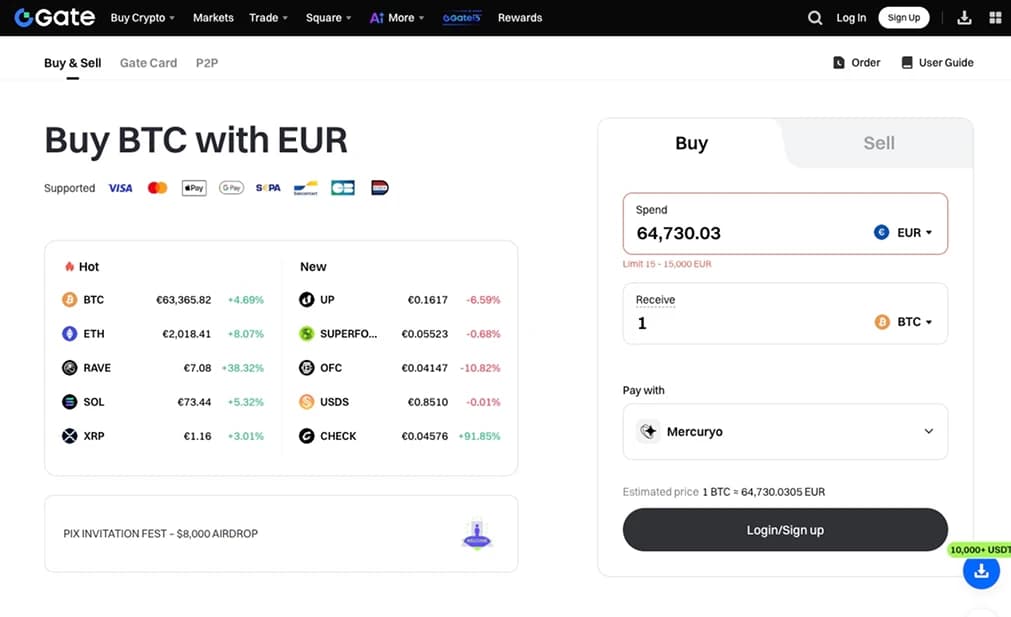Click the download icon in header
The height and width of the screenshot is (617, 1011).
pos(964,18)
